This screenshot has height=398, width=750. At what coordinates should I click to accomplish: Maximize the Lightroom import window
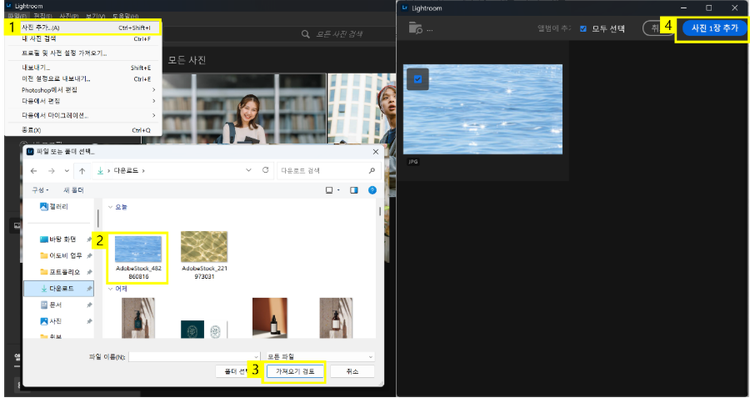(709, 8)
